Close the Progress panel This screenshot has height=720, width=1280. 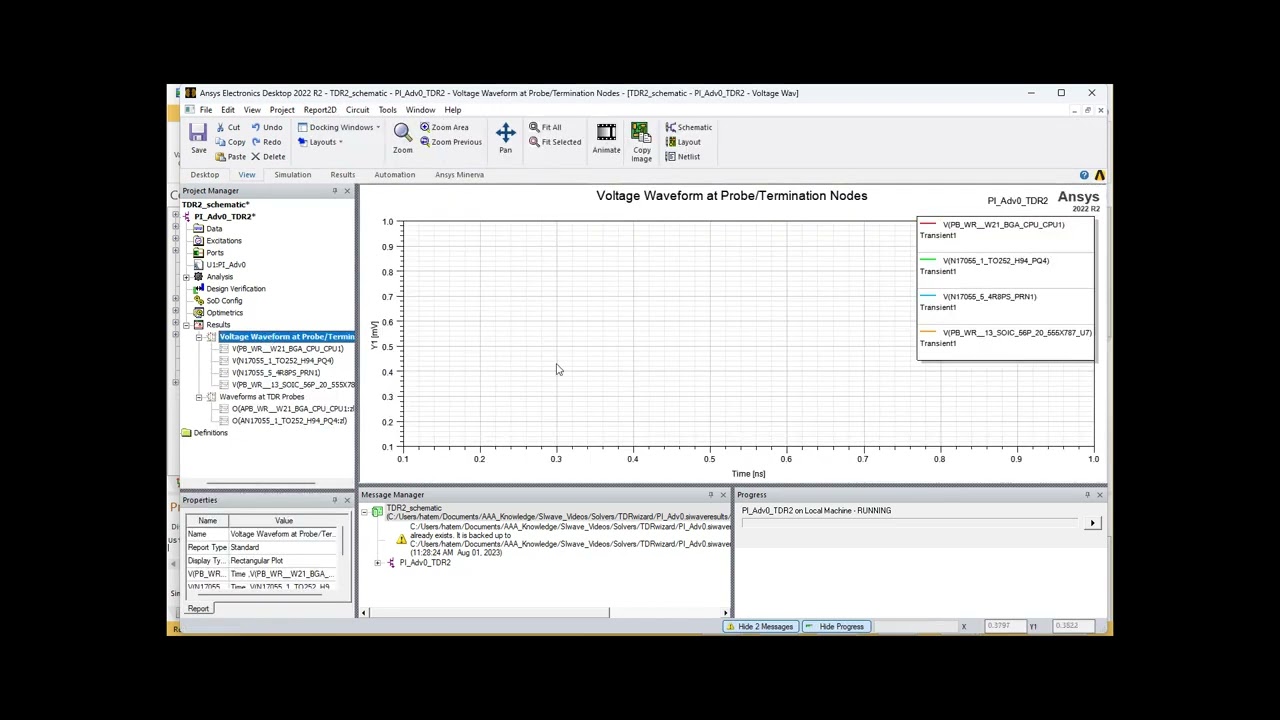tap(1099, 494)
